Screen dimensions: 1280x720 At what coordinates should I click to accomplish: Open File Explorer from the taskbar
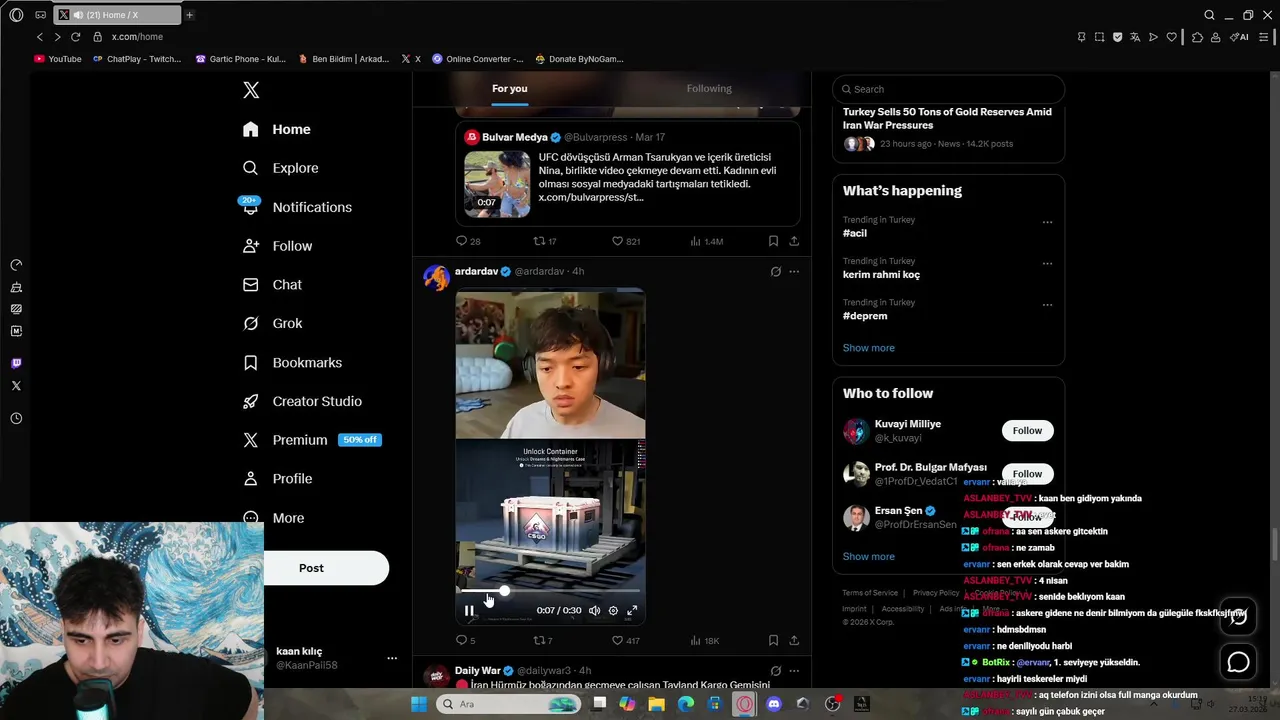(x=656, y=704)
